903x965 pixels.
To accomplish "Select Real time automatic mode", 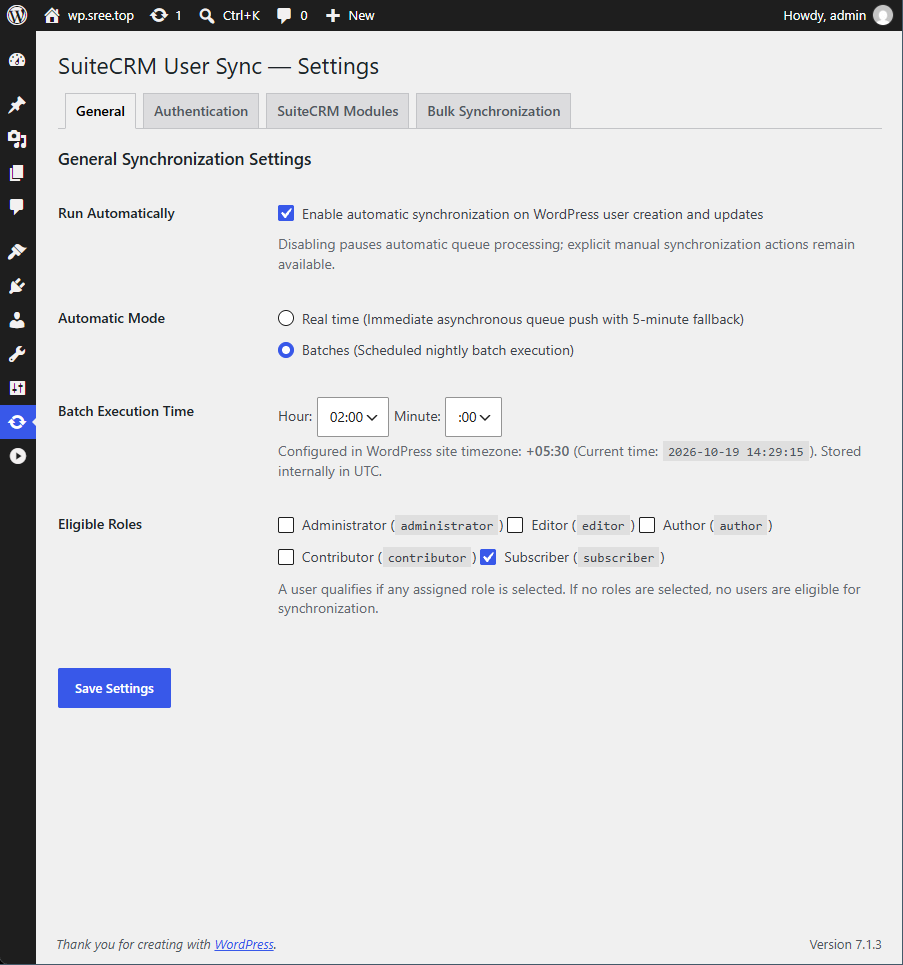I will click(x=286, y=318).
